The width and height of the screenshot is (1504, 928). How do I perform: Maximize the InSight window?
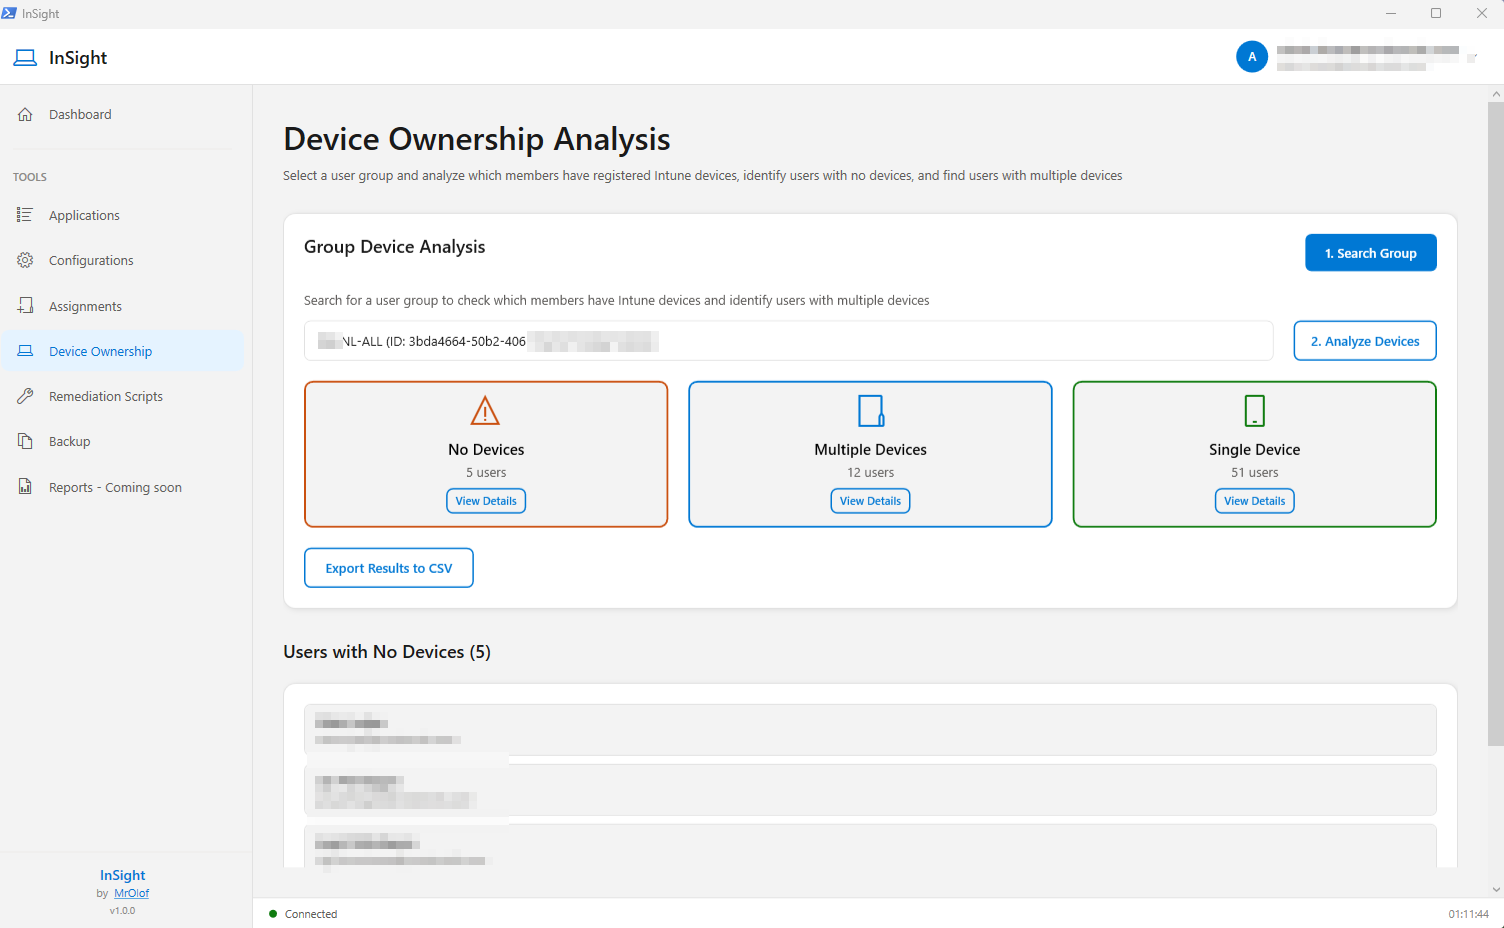click(1436, 13)
